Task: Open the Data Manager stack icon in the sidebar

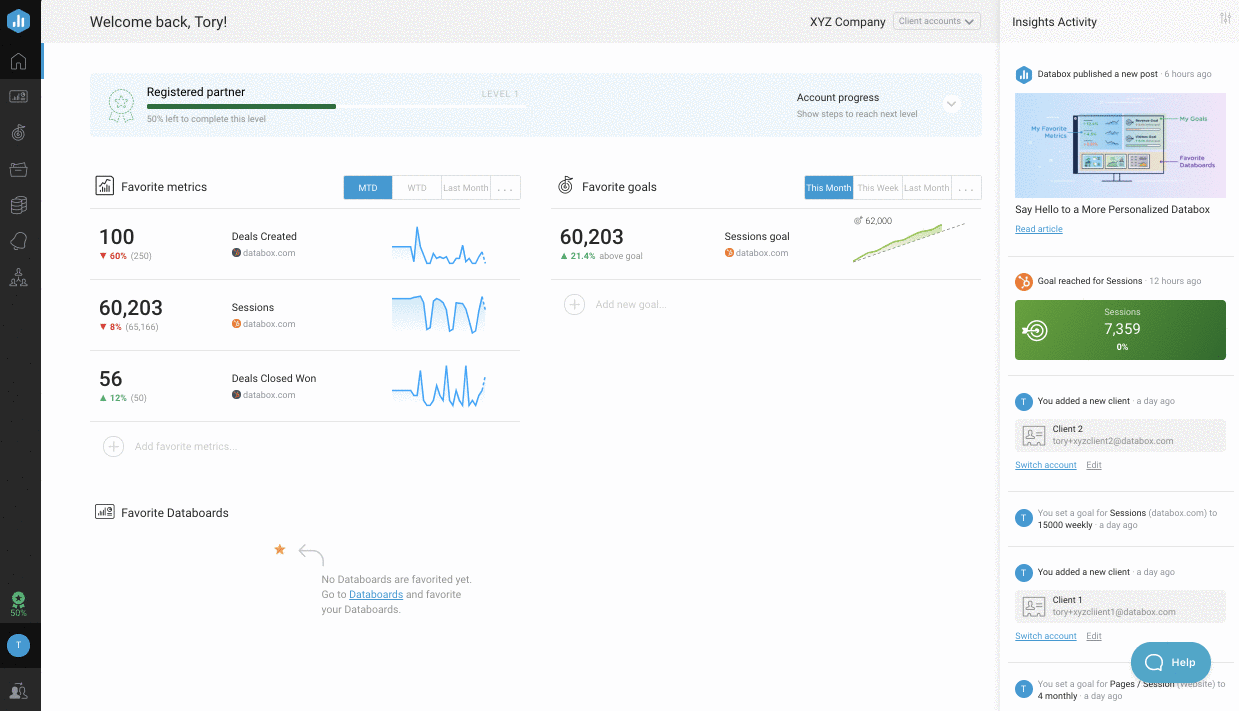Action: point(18,205)
